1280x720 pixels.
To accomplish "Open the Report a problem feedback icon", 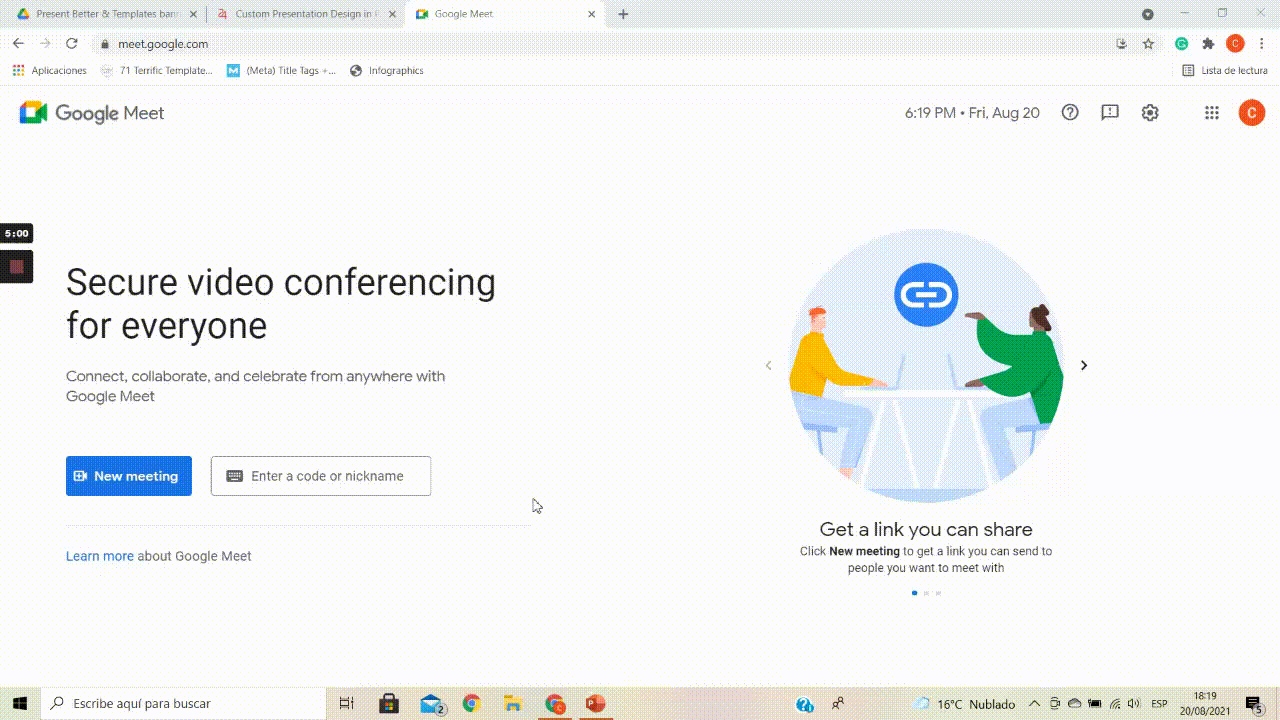I will point(1110,113).
